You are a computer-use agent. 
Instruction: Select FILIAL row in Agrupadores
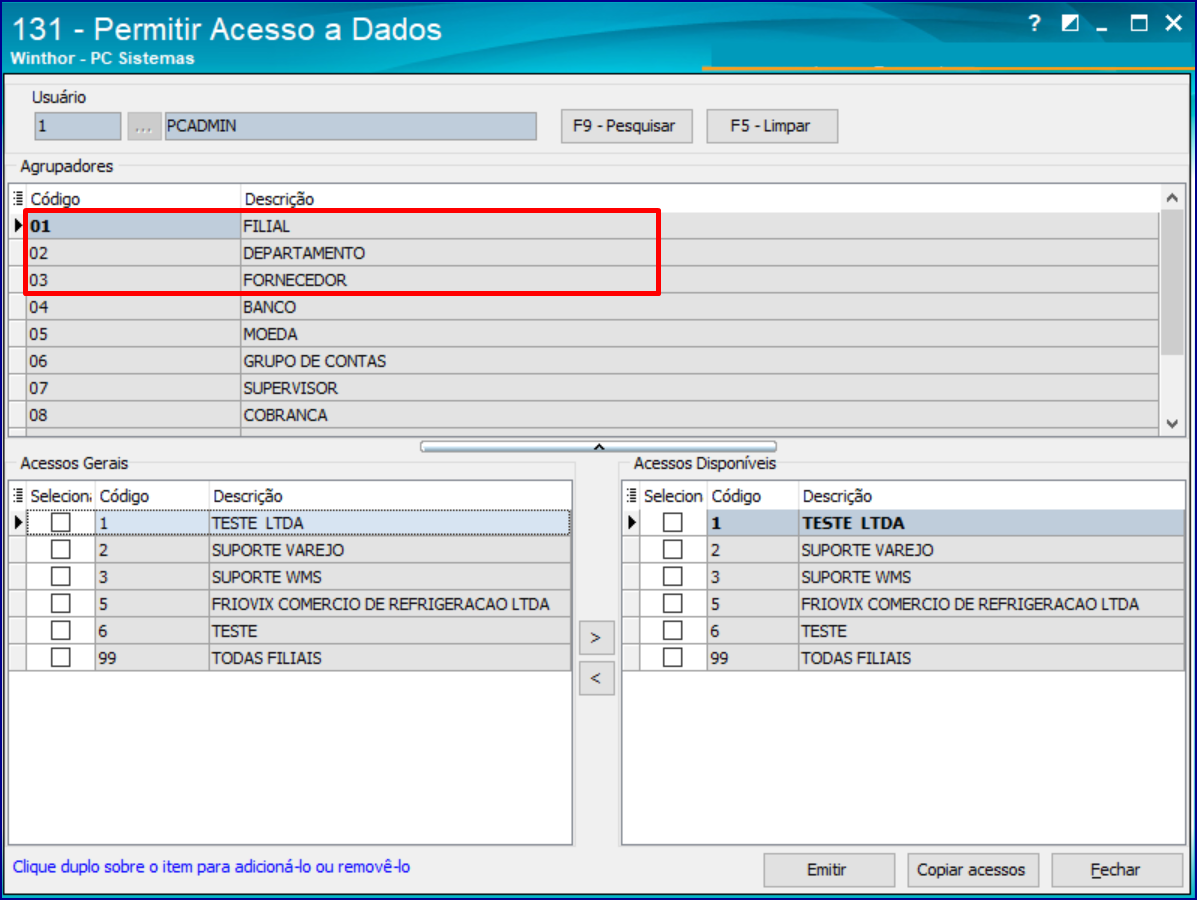tap(592, 226)
